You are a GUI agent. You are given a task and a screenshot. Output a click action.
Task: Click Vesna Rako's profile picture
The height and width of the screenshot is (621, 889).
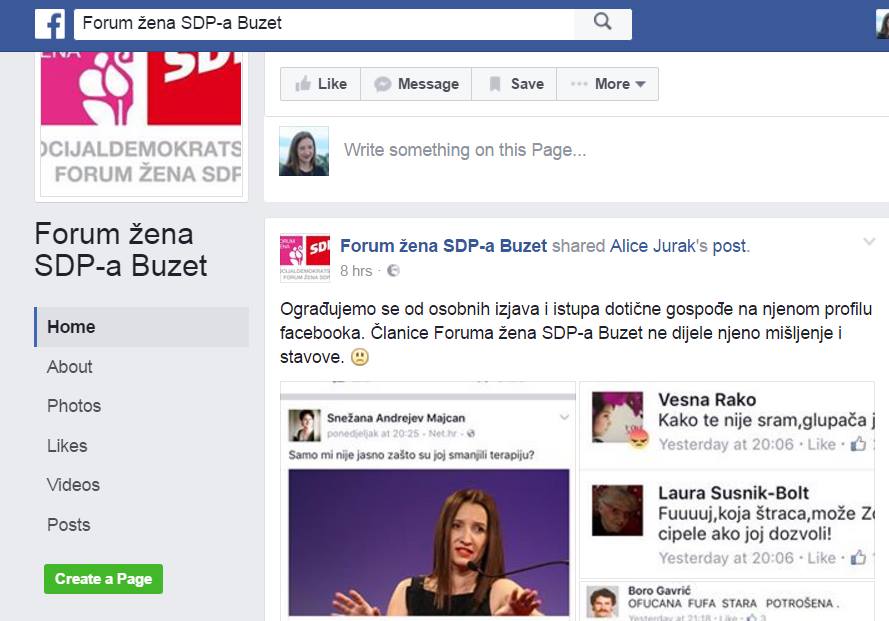click(617, 417)
